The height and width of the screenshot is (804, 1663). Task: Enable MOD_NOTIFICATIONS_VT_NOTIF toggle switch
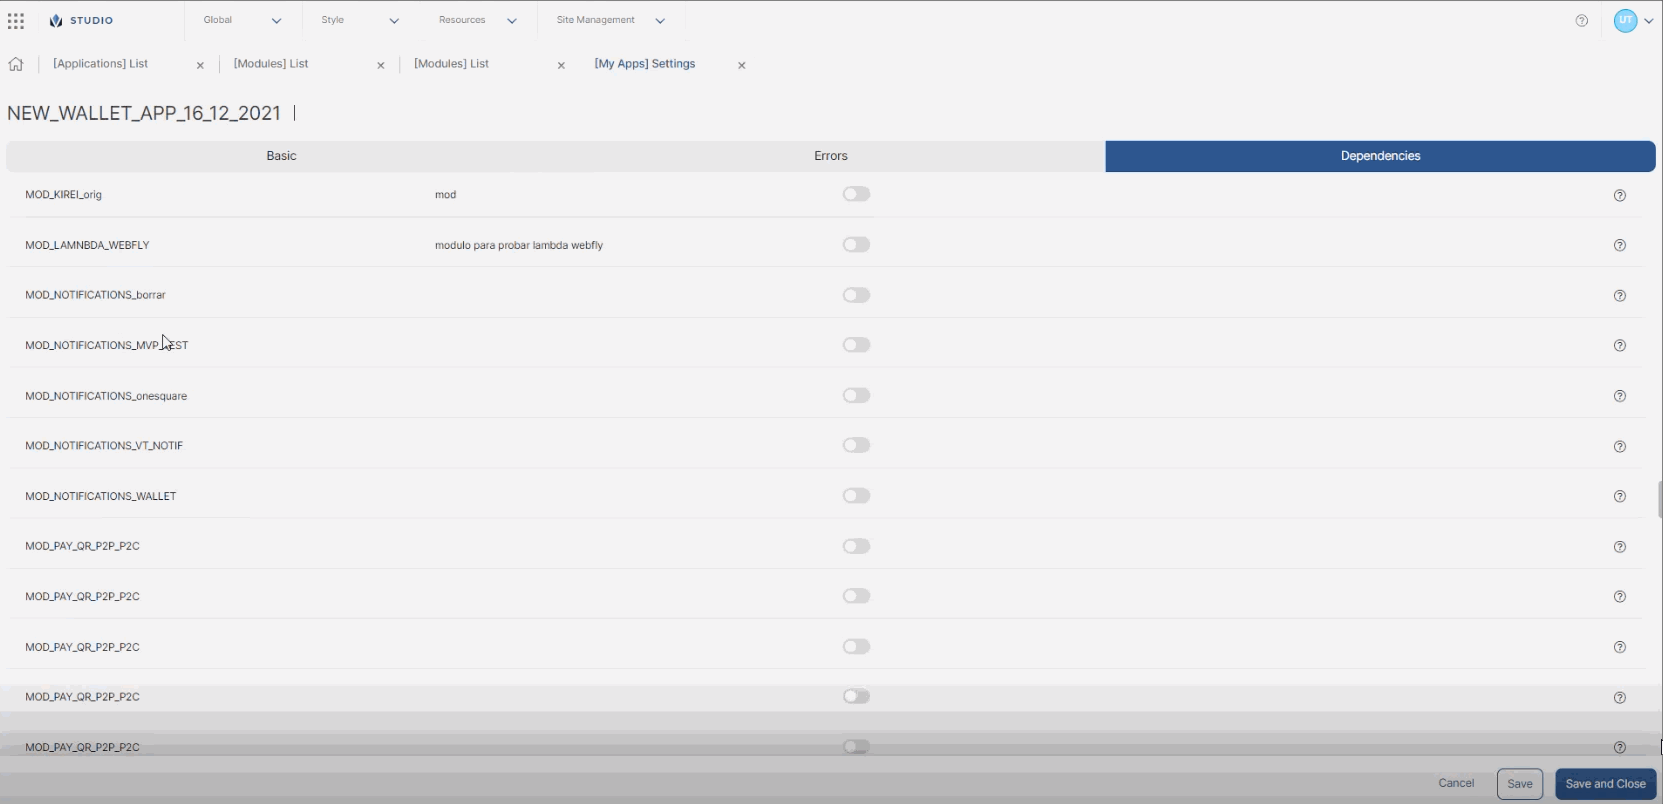856,446
